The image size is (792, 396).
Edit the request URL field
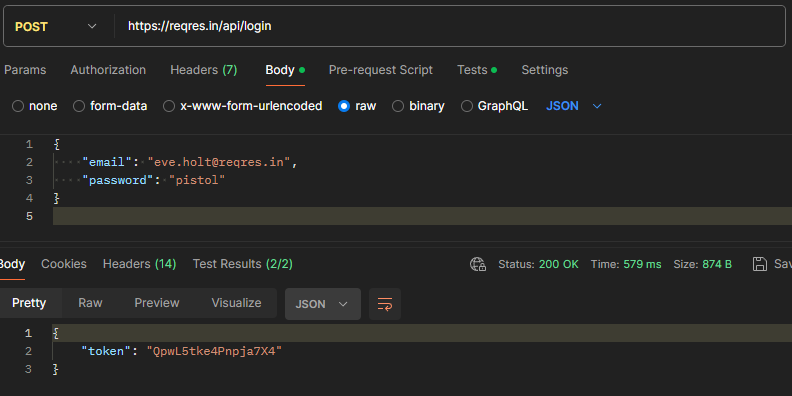click(x=450, y=26)
